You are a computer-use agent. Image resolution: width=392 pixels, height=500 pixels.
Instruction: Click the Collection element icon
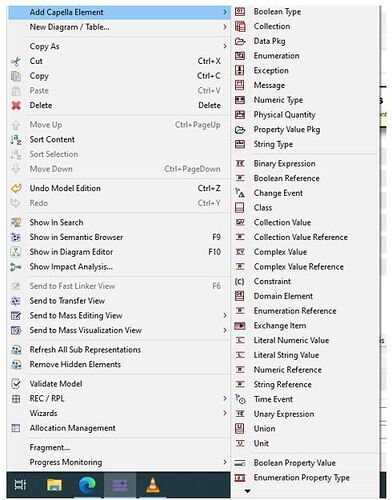point(240,26)
